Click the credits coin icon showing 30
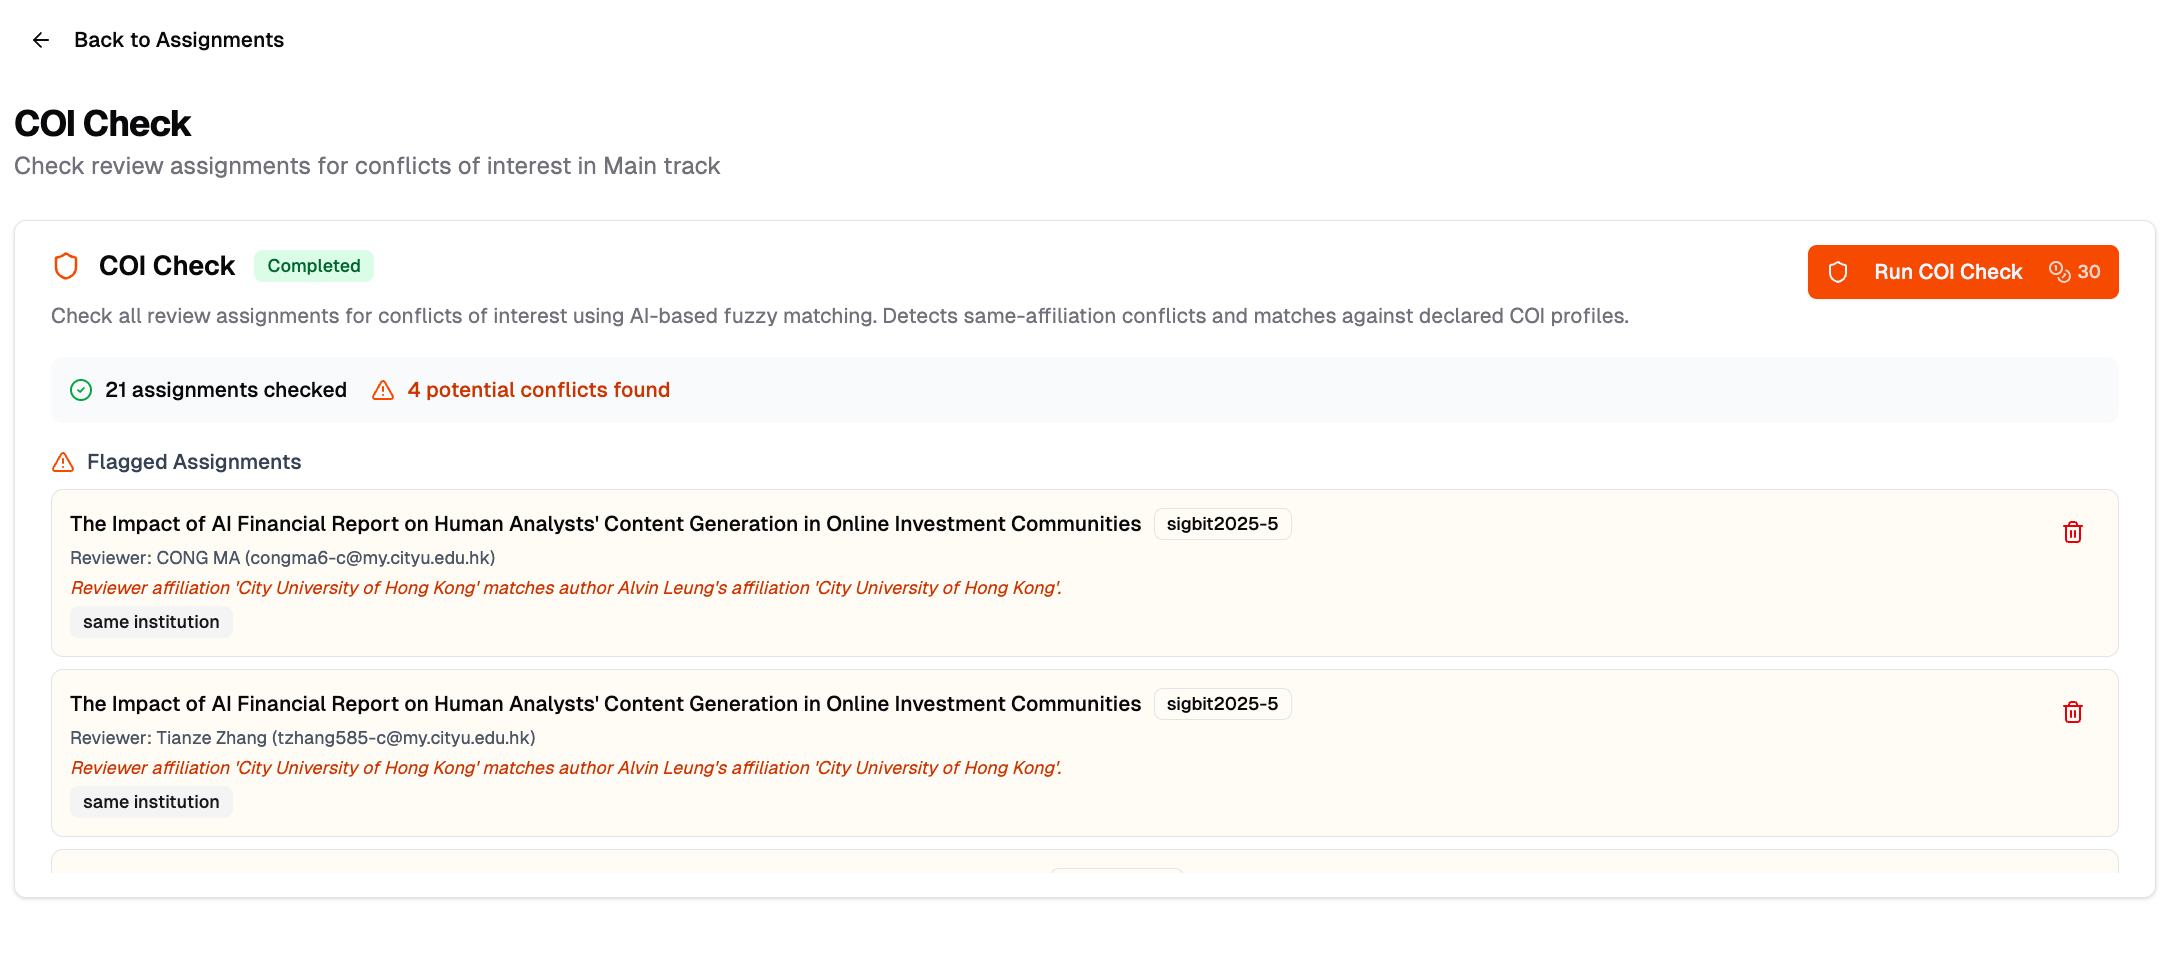The width and height of the screenshot is (2180, 968). click(x=2059, y=272)
